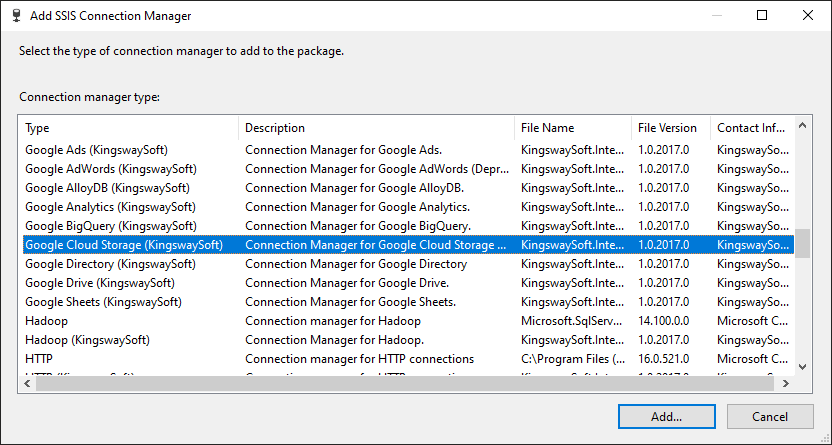Close the Add SSIS Connection Manager dialog
This screenshot has height=445, width=832.
point(808,15)
